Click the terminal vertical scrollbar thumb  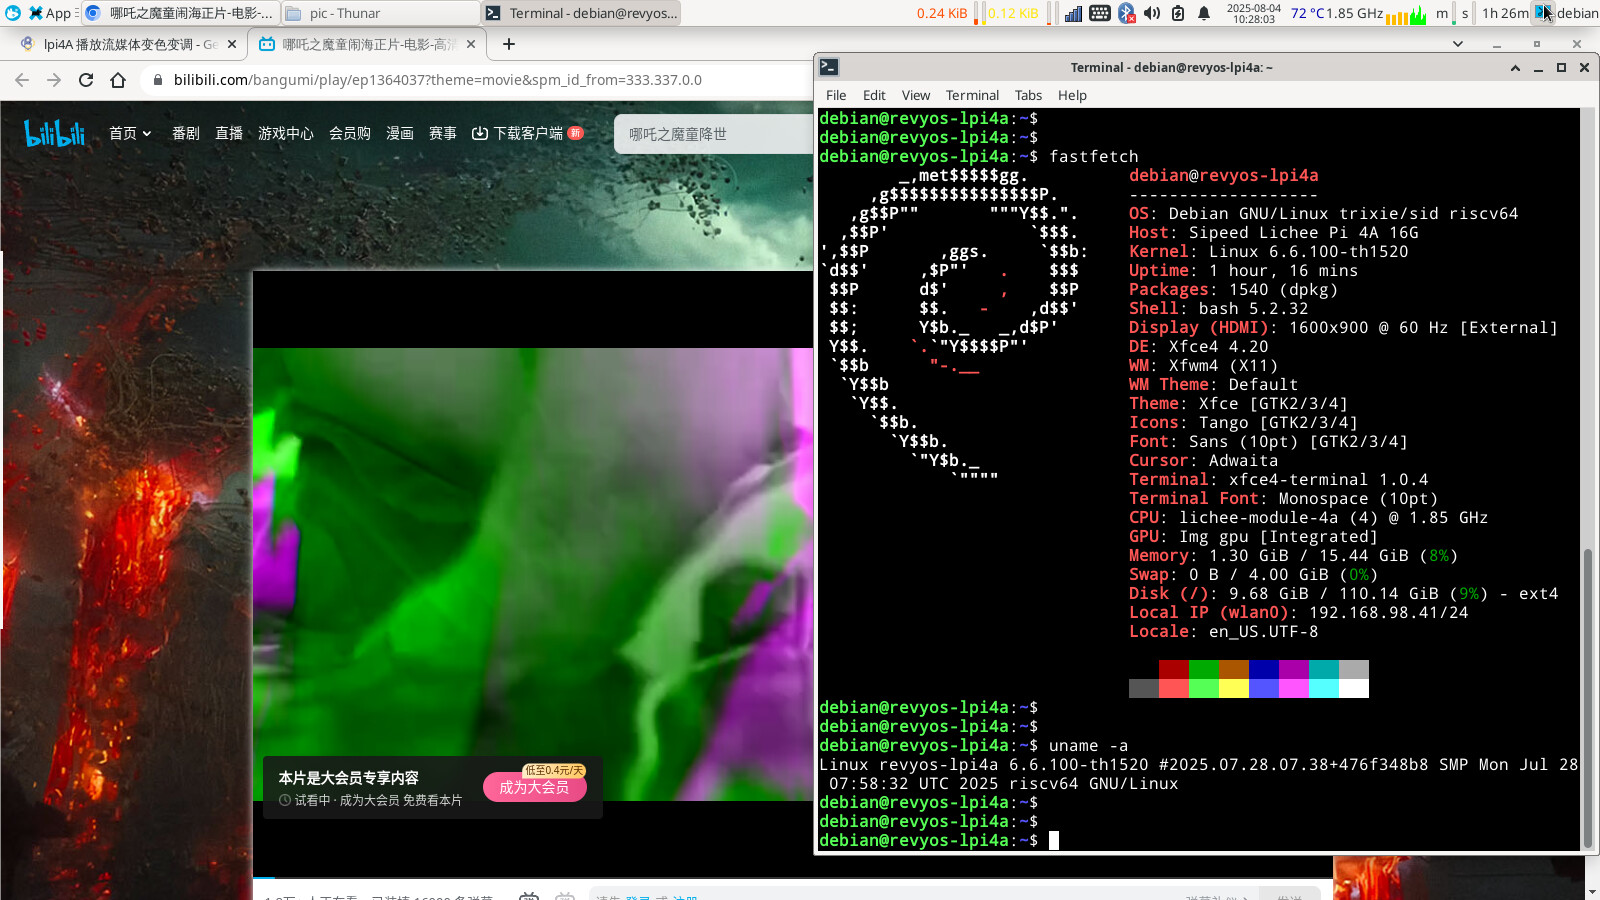click(x=1588, y=698)
